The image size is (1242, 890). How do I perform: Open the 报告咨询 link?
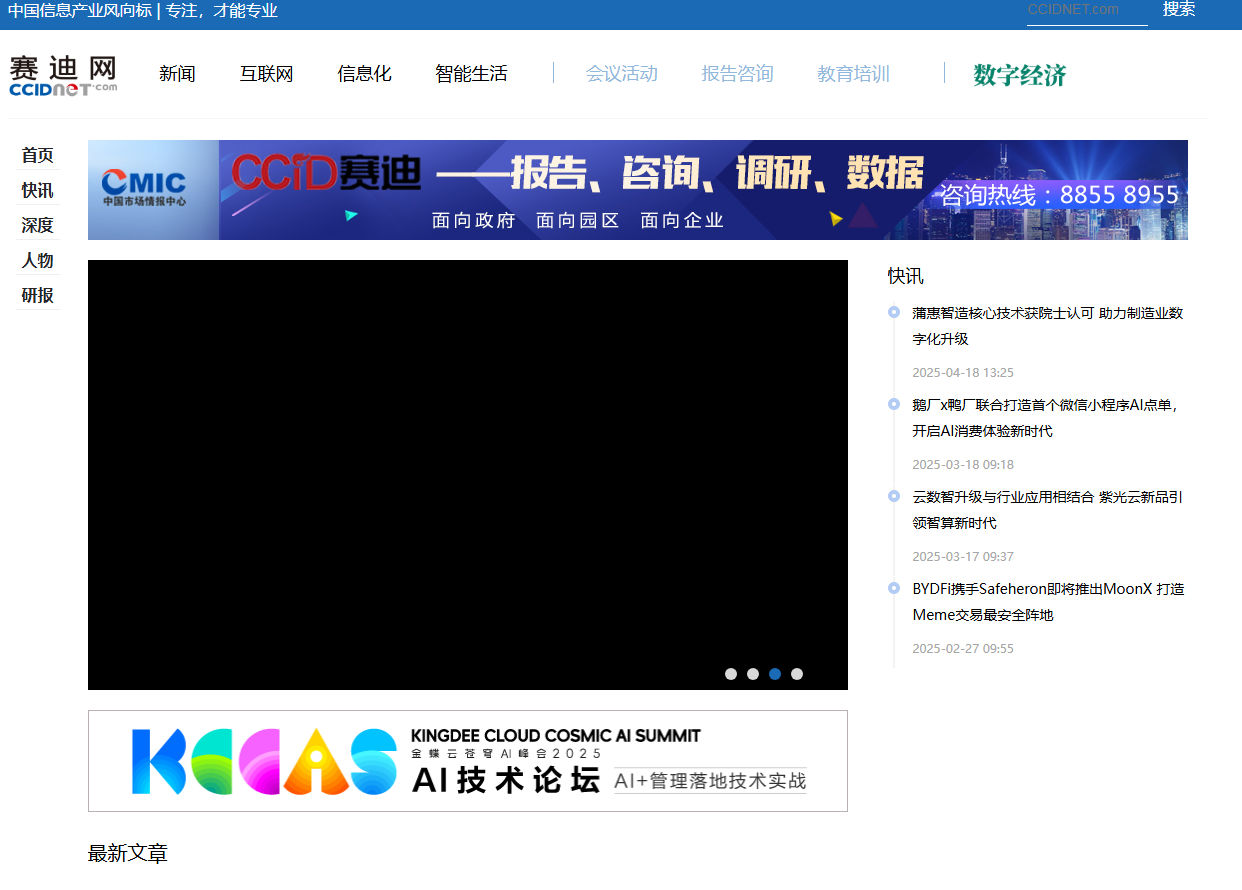[737, 73]
